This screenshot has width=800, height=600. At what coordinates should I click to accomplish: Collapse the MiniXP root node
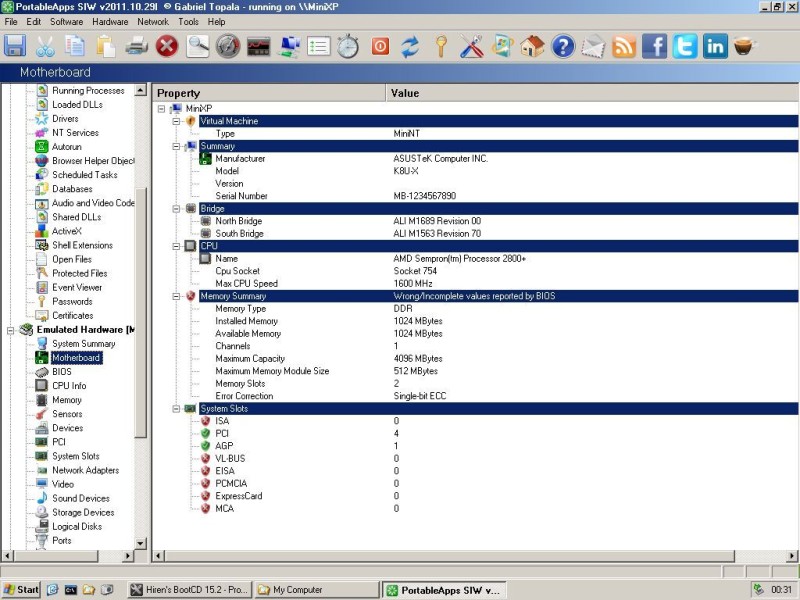point(162,109)
